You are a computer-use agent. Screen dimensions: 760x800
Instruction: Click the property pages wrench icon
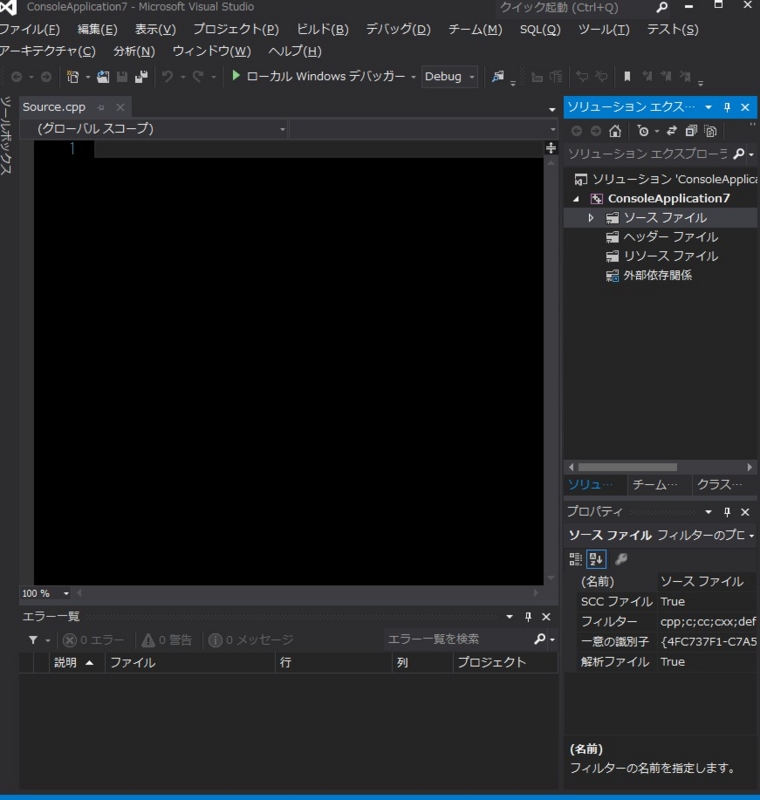click(x=621, y=559)
